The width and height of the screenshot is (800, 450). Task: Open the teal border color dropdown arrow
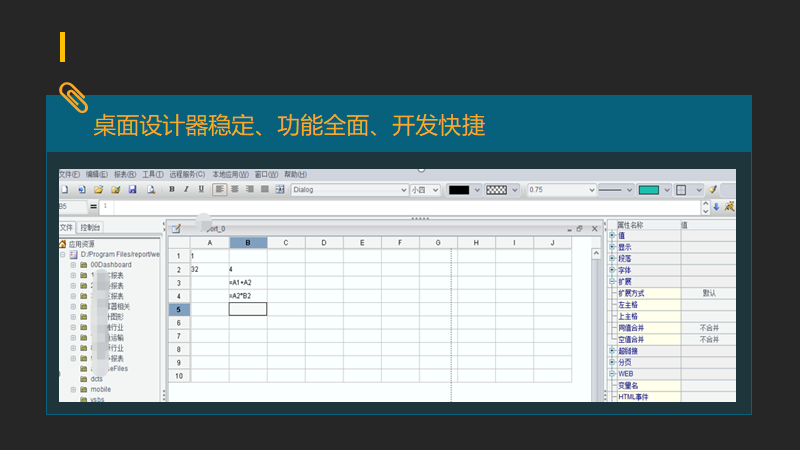click(667, 190)
